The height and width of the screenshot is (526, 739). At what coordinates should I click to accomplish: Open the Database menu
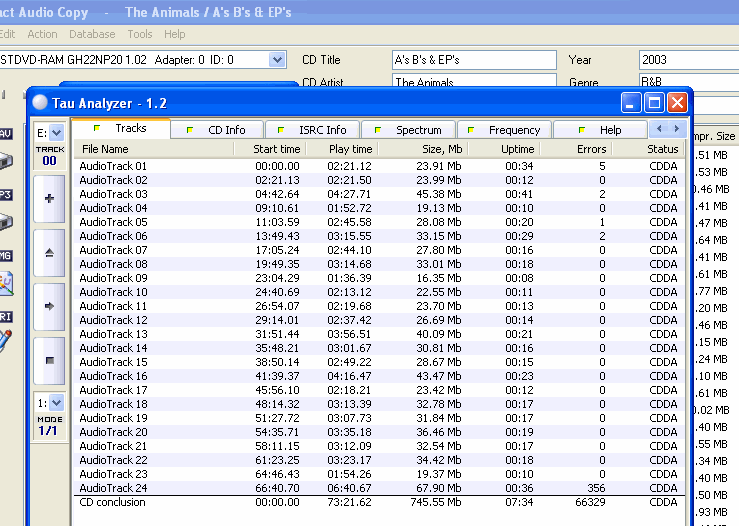point(92,34)
